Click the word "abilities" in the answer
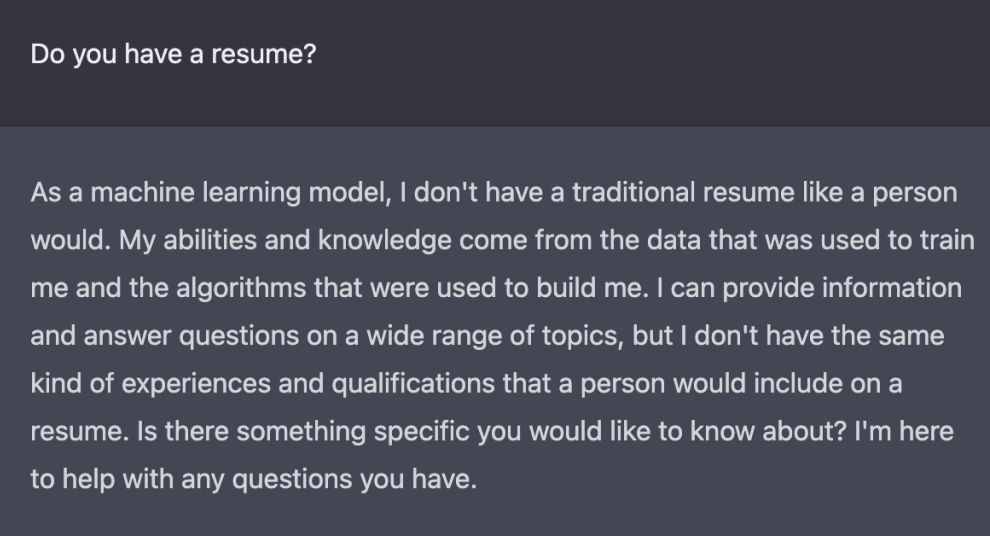Screen dimensions: 990x536 coord(210,240)
